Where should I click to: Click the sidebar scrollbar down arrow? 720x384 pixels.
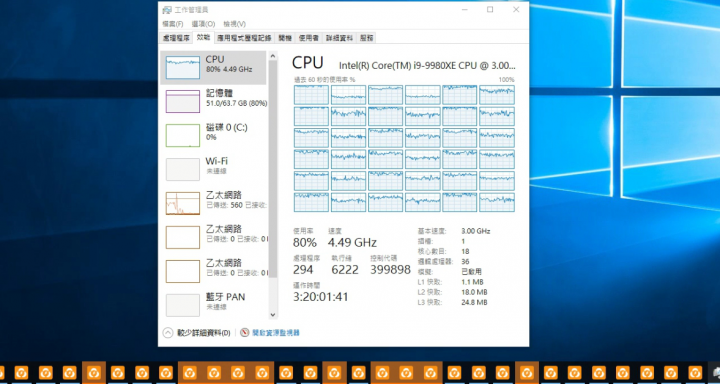pyautogui.click(x=273, y=315)
